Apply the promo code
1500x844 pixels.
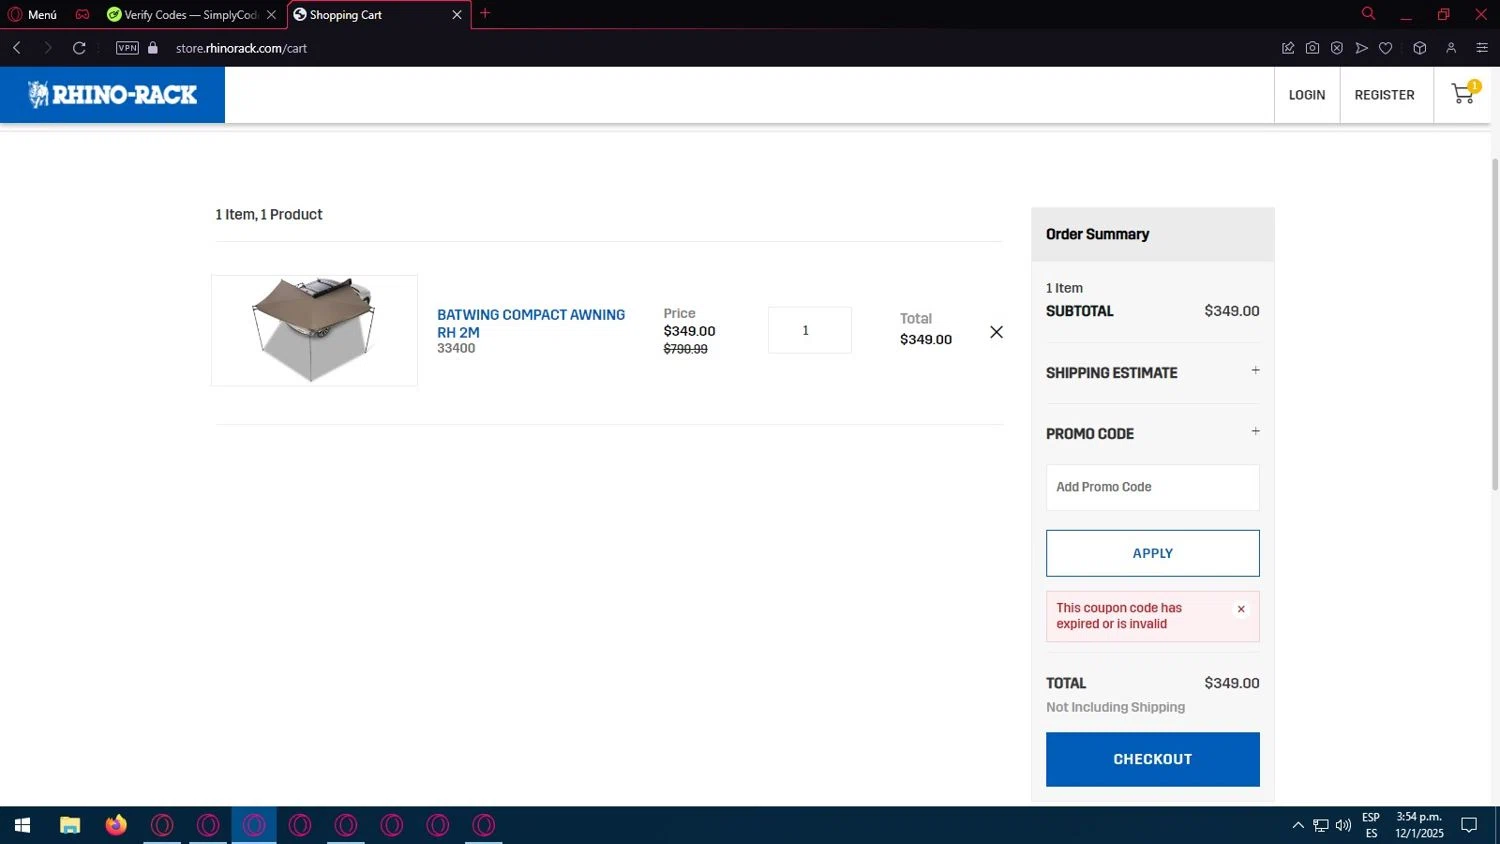point(1152,553)
